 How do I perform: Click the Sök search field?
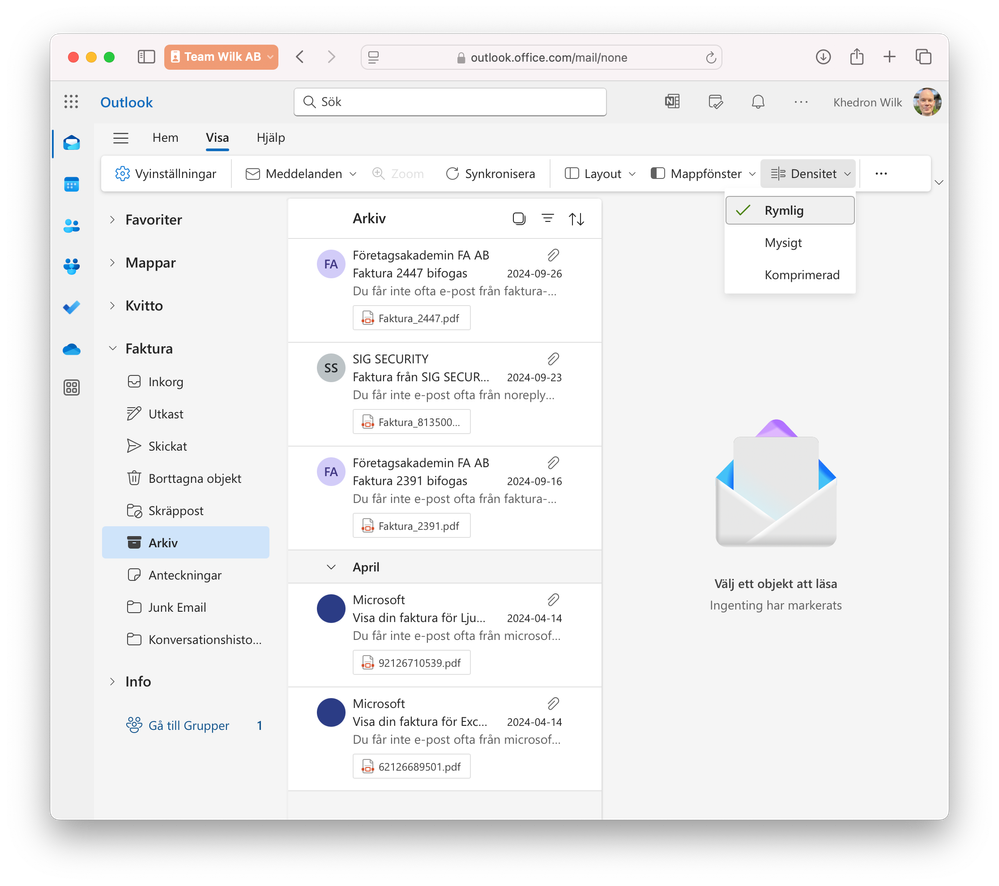[450, 102]
